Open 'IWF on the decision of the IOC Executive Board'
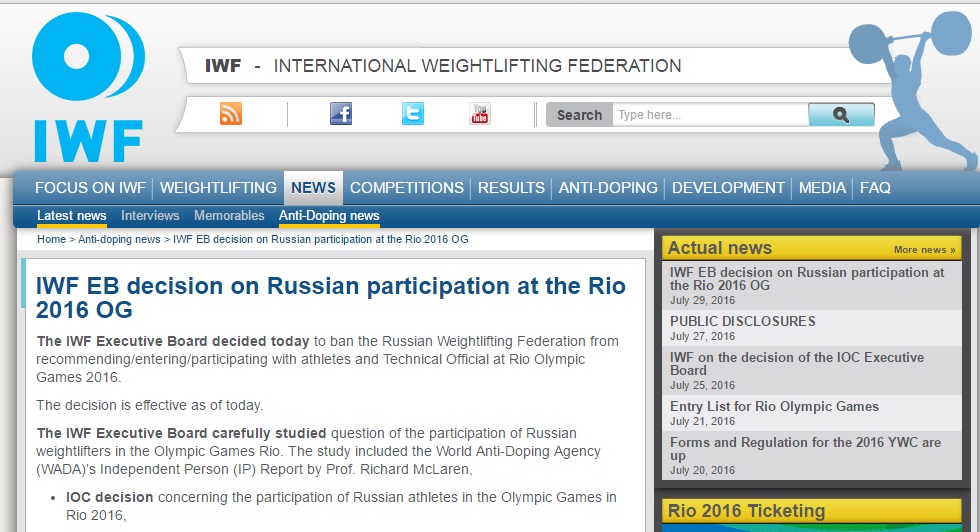The height and width of the screenshot is (532, 980). tap(811, 371)
